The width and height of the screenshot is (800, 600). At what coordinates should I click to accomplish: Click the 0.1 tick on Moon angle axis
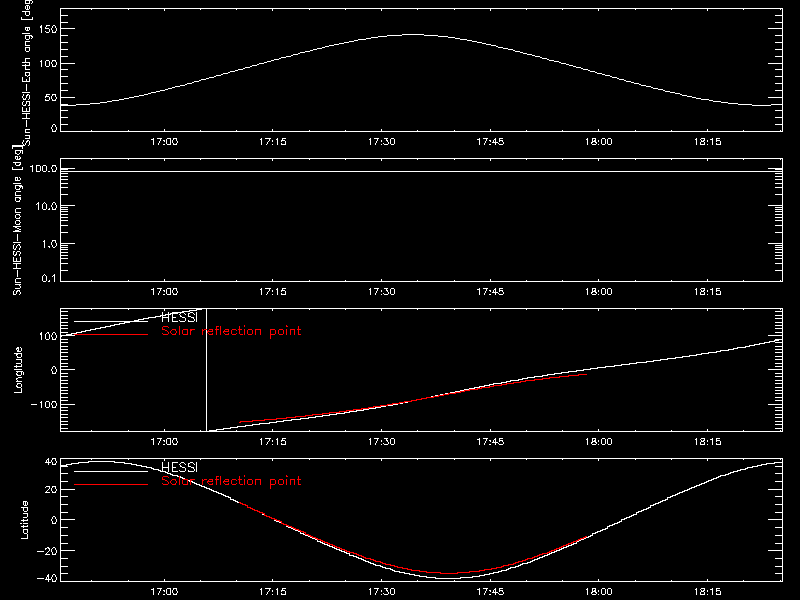click(49, 279)
